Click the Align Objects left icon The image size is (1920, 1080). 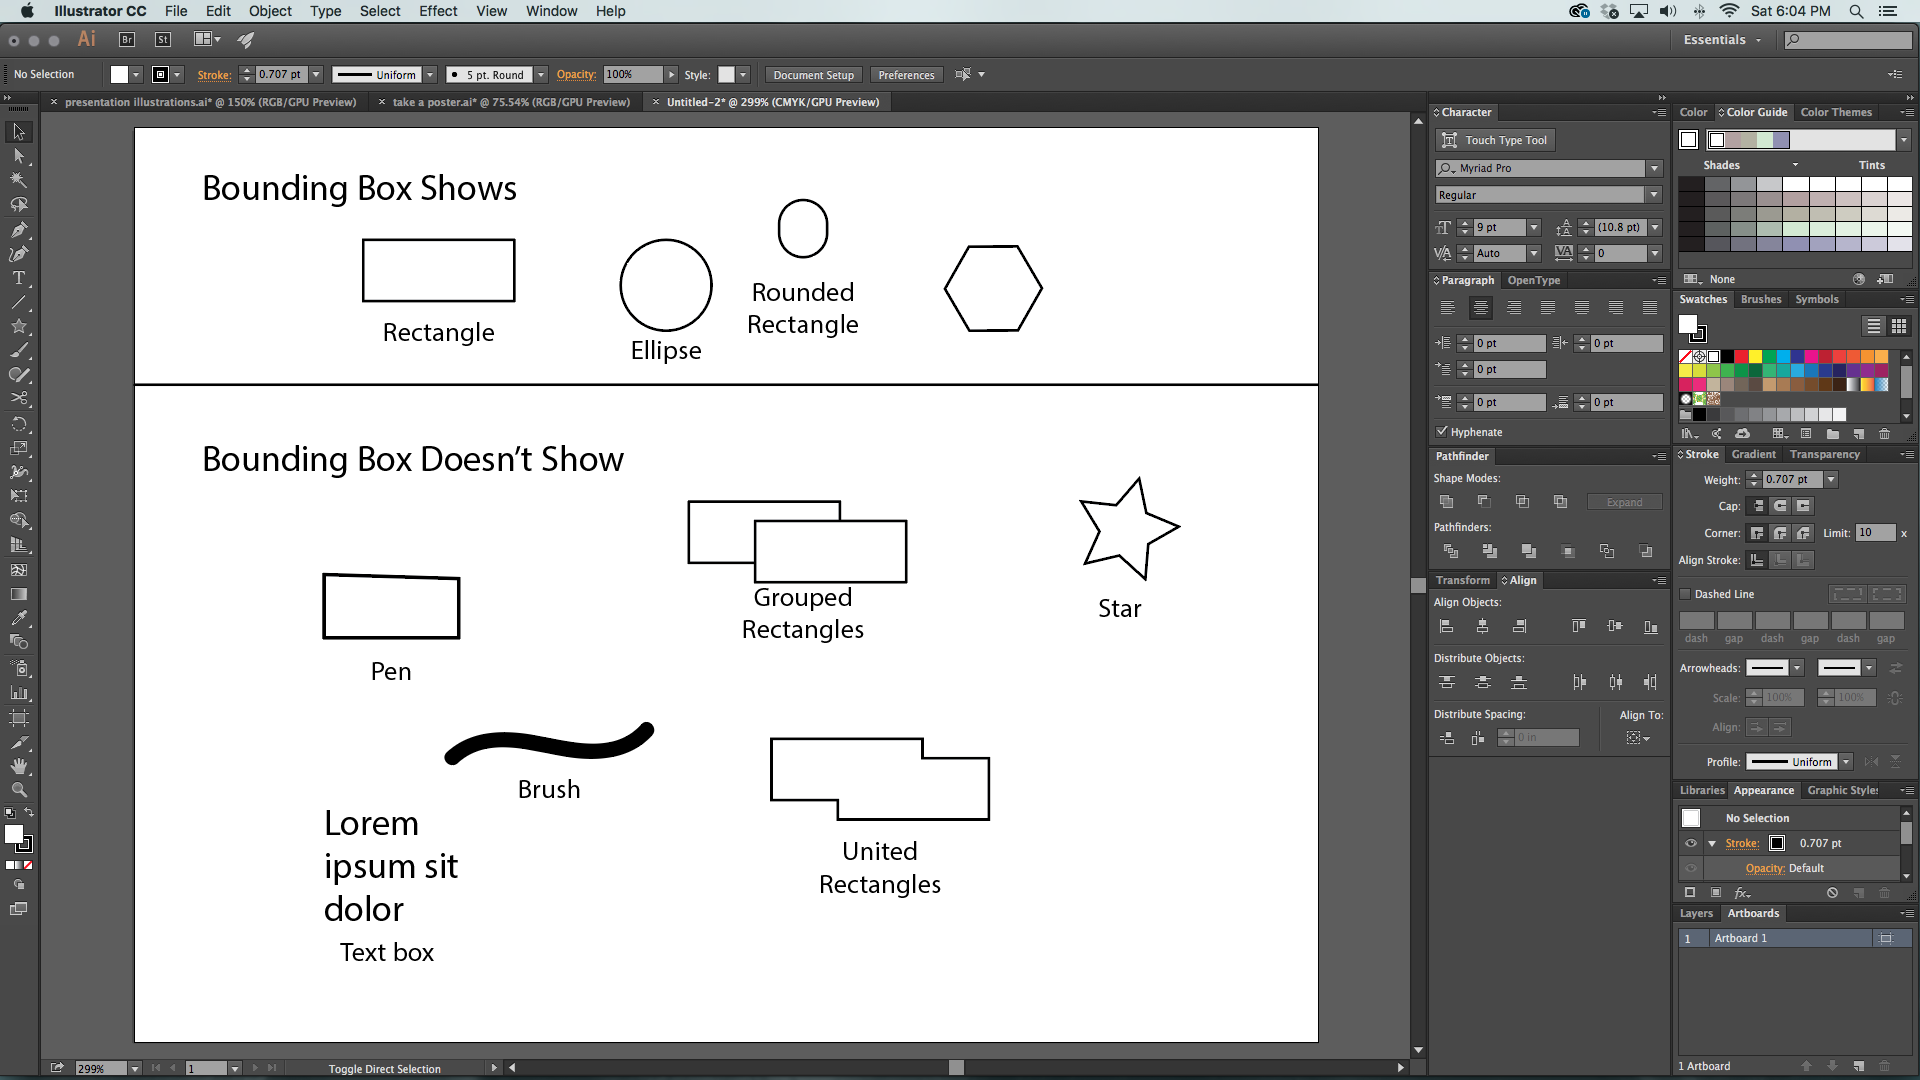[x=1447, y=626]
